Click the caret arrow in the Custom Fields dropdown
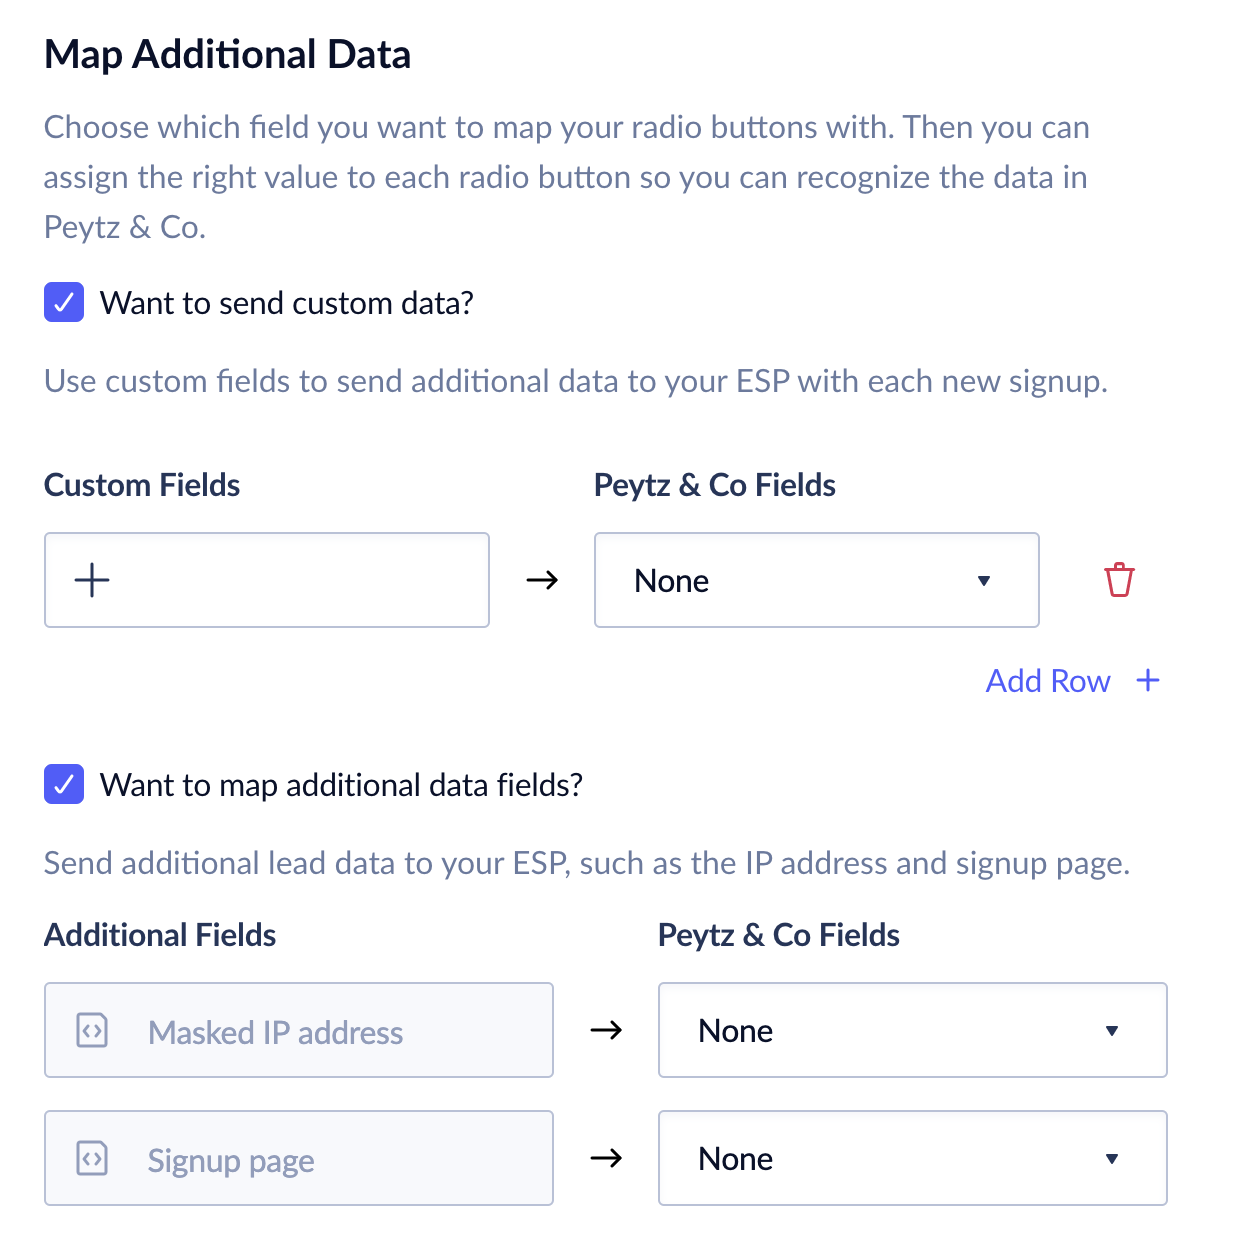This screenshot has height=1244, width=1236. pyautogui.click(x=984, y=581)
